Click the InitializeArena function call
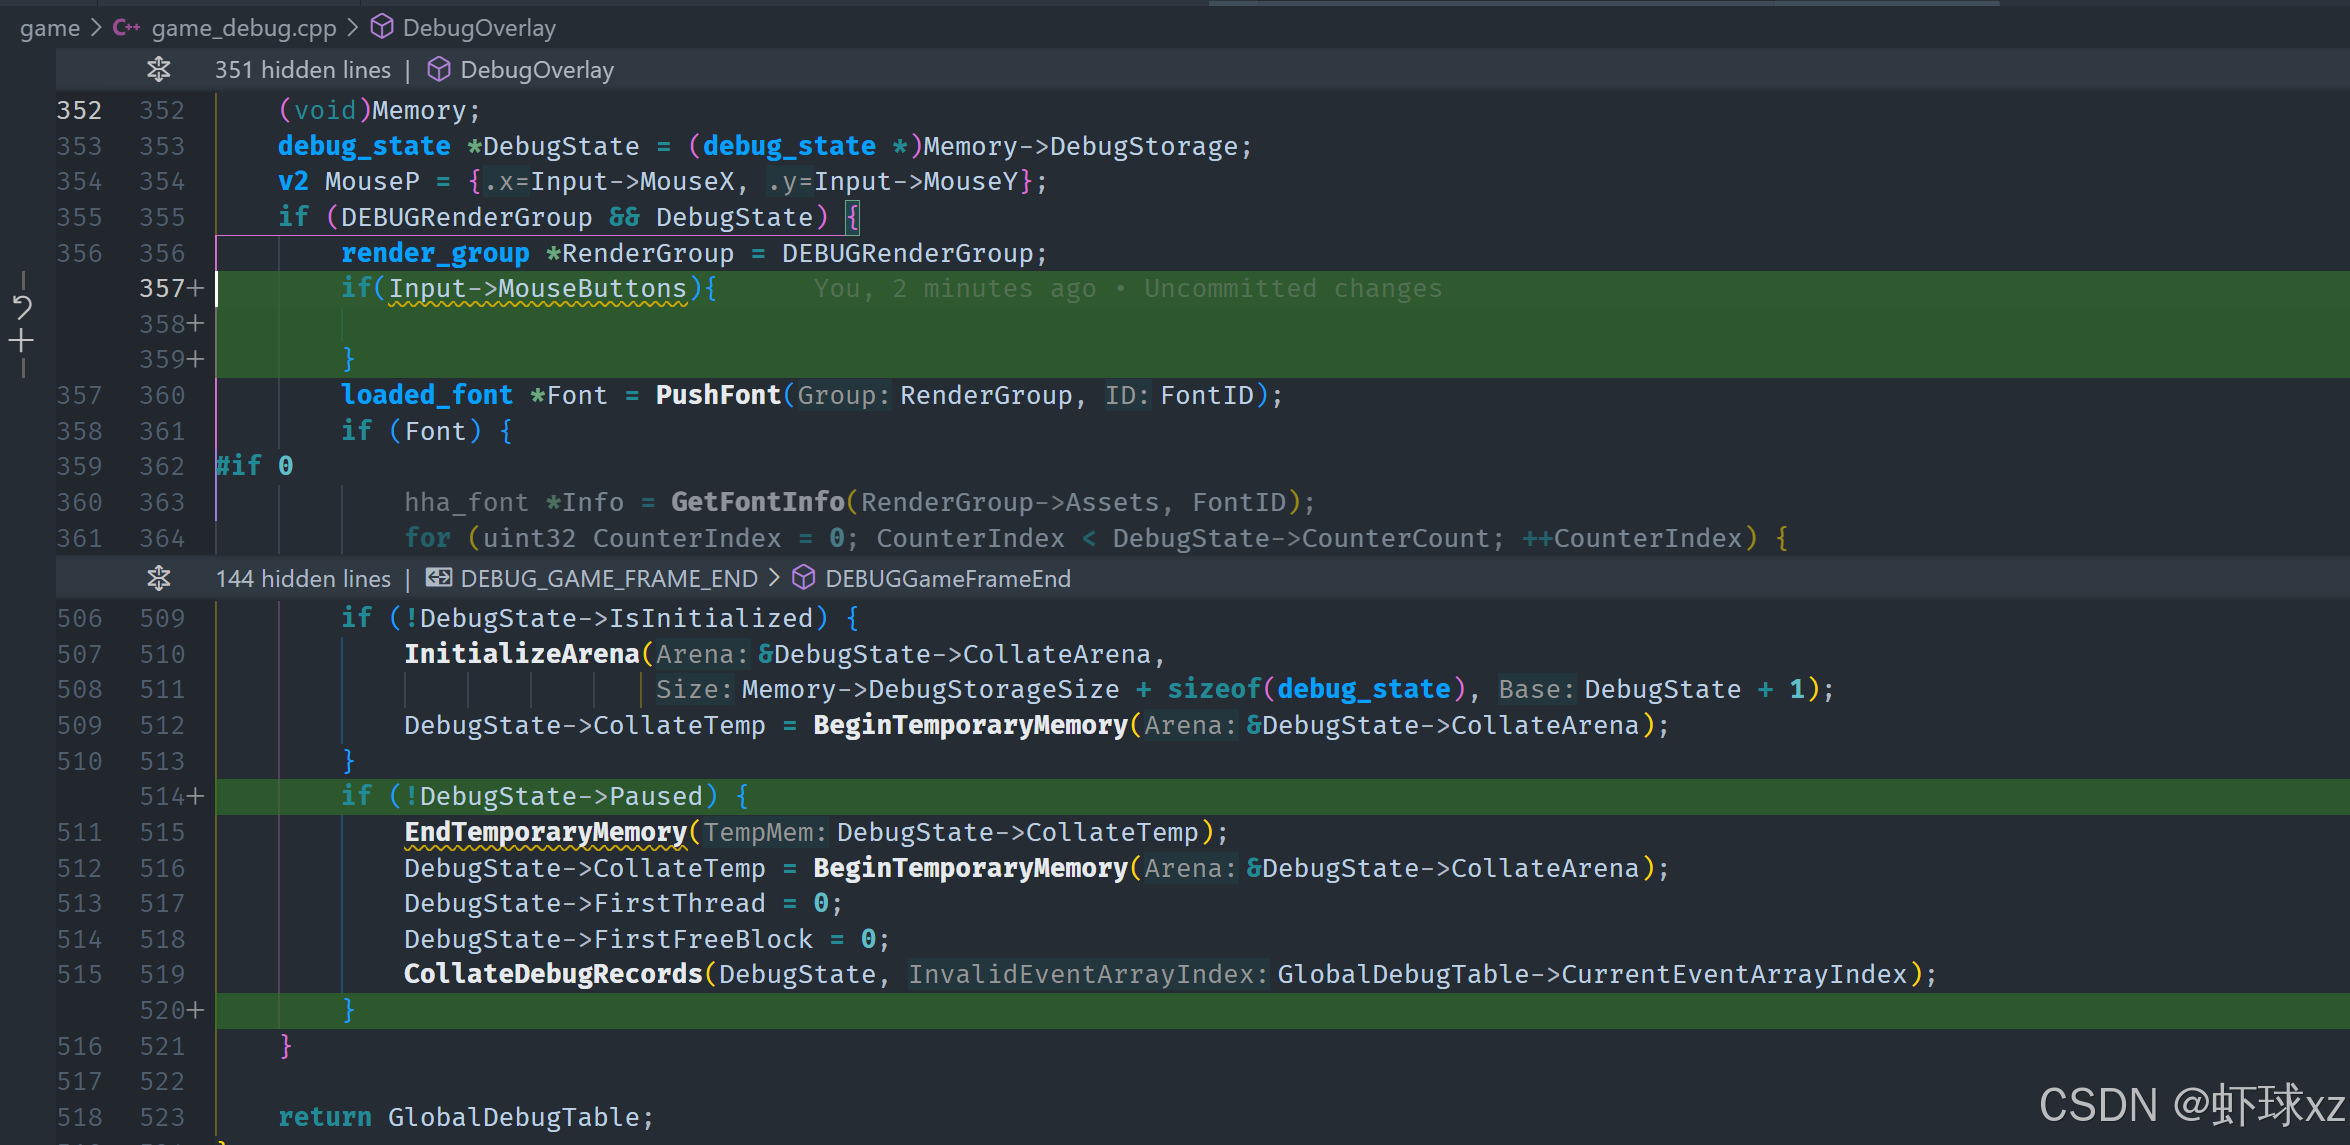This screenshot has height=1145, width=2350. [x=521, y=655]
